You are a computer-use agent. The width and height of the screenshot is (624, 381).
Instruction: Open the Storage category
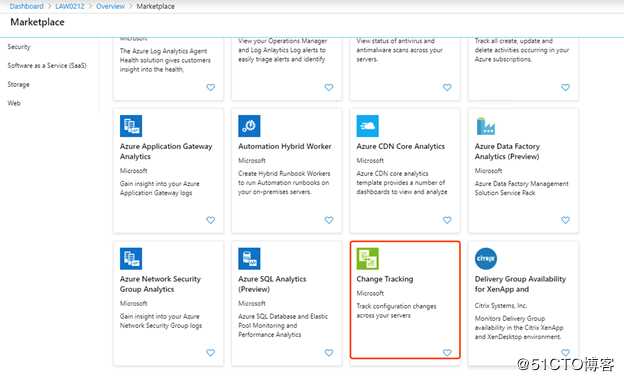coord(18,84)
